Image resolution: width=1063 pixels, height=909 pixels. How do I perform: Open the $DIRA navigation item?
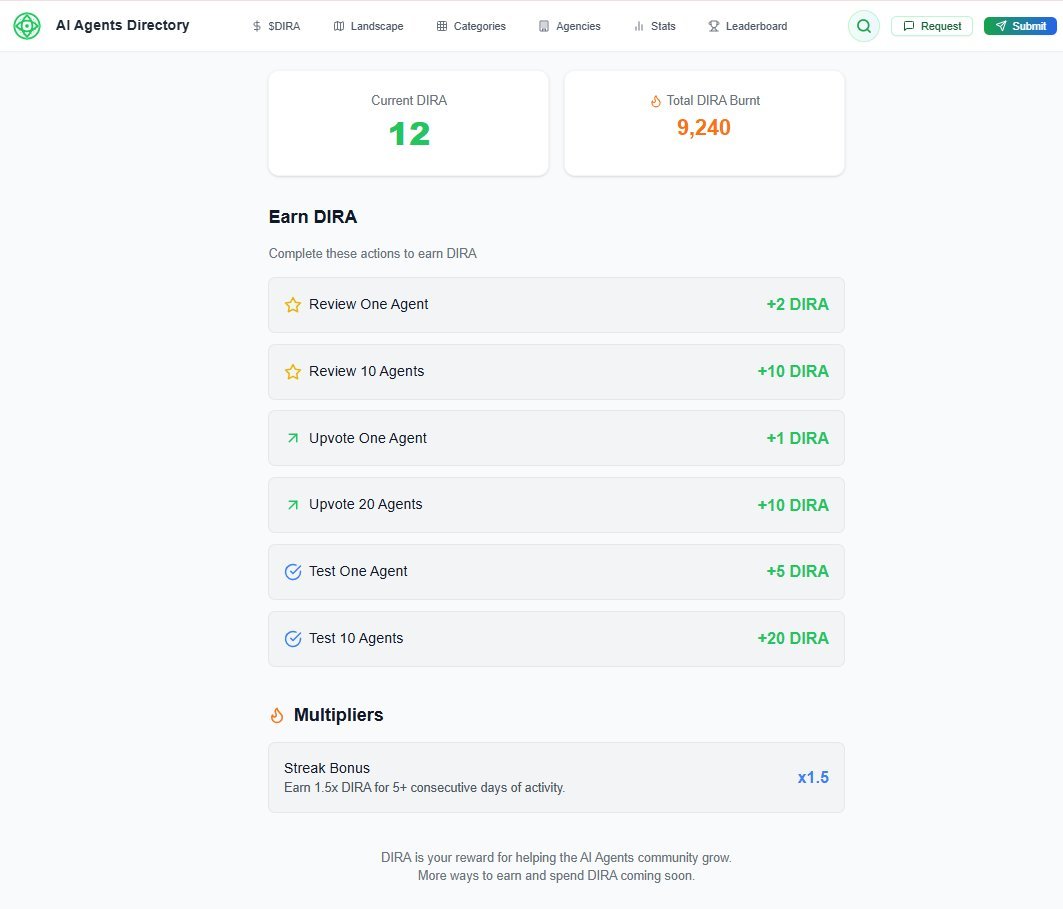coord(276,26)
